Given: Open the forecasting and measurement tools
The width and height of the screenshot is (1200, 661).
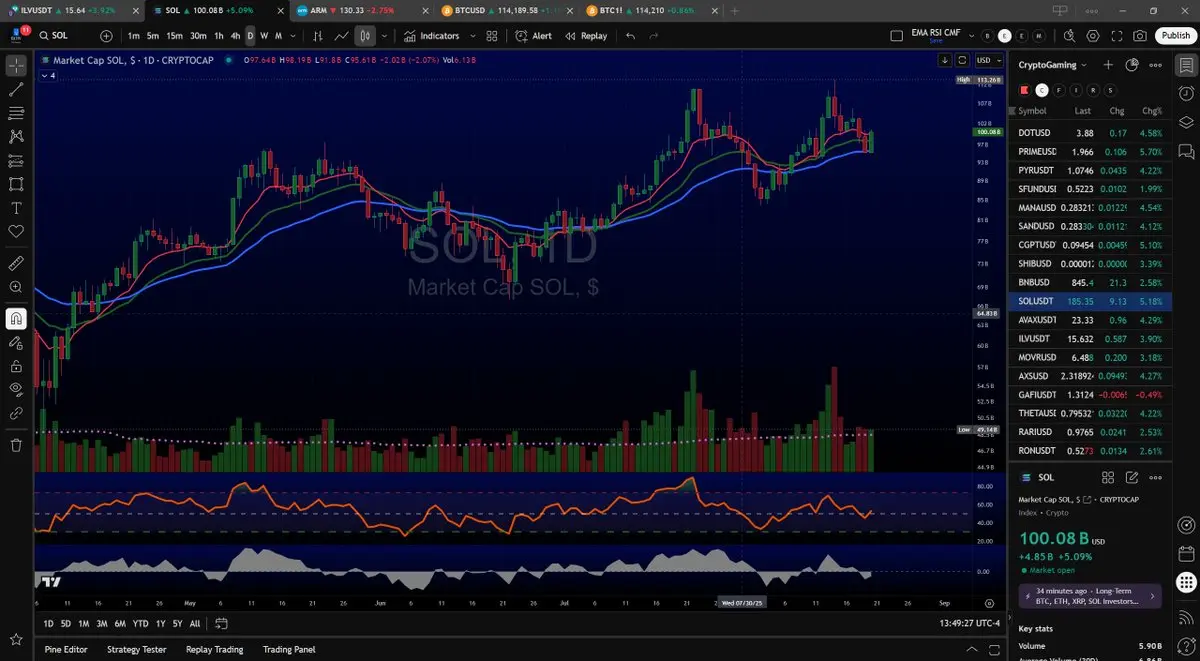Looking at the screenshot, I should pyautogui.click(x=16, y=160).
